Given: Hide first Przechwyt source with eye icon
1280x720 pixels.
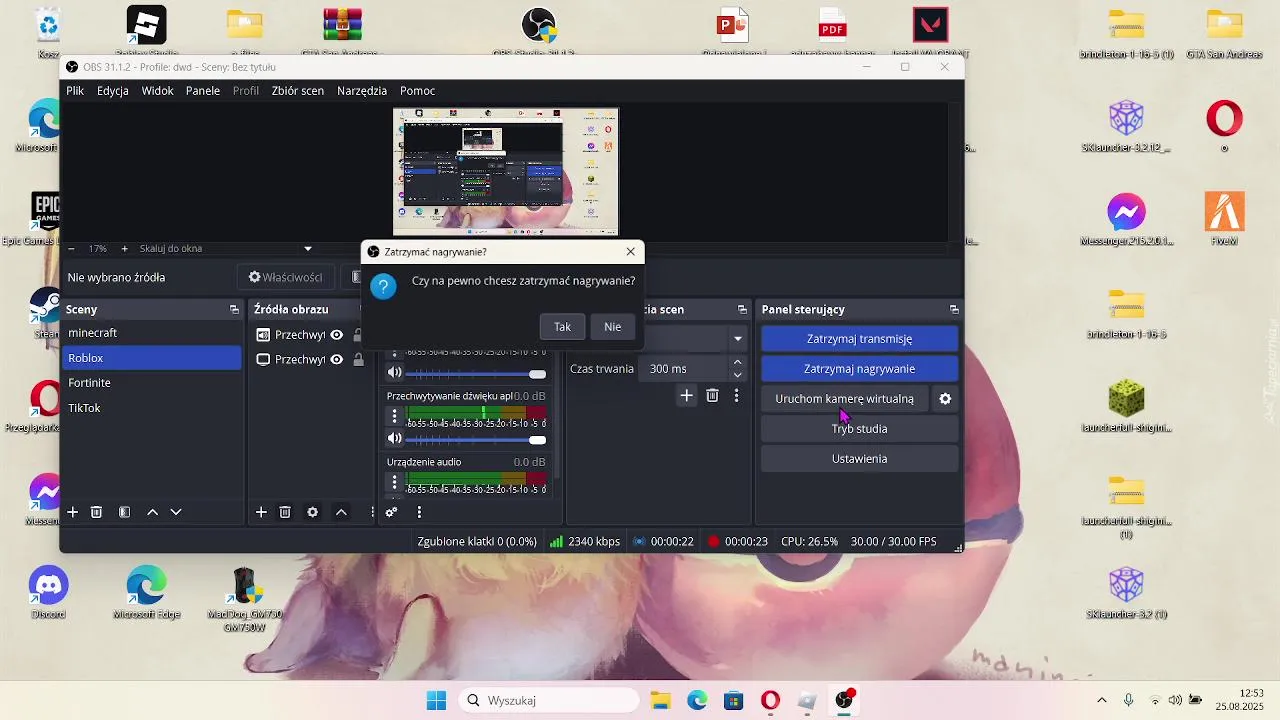Looking at the screenshot, I should point(337,335).
